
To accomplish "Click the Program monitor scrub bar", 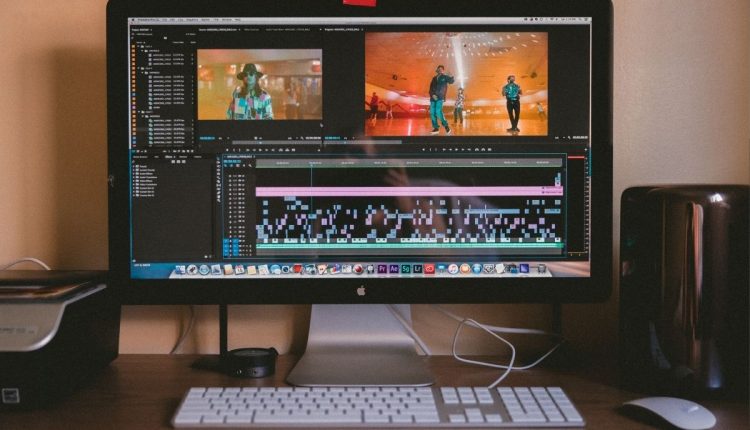I will pos(362,143).
